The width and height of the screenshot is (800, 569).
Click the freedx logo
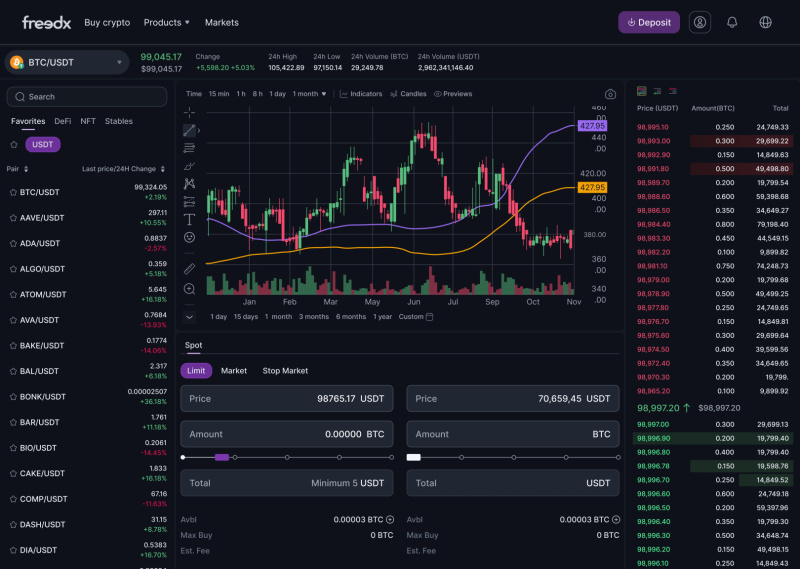46,22
